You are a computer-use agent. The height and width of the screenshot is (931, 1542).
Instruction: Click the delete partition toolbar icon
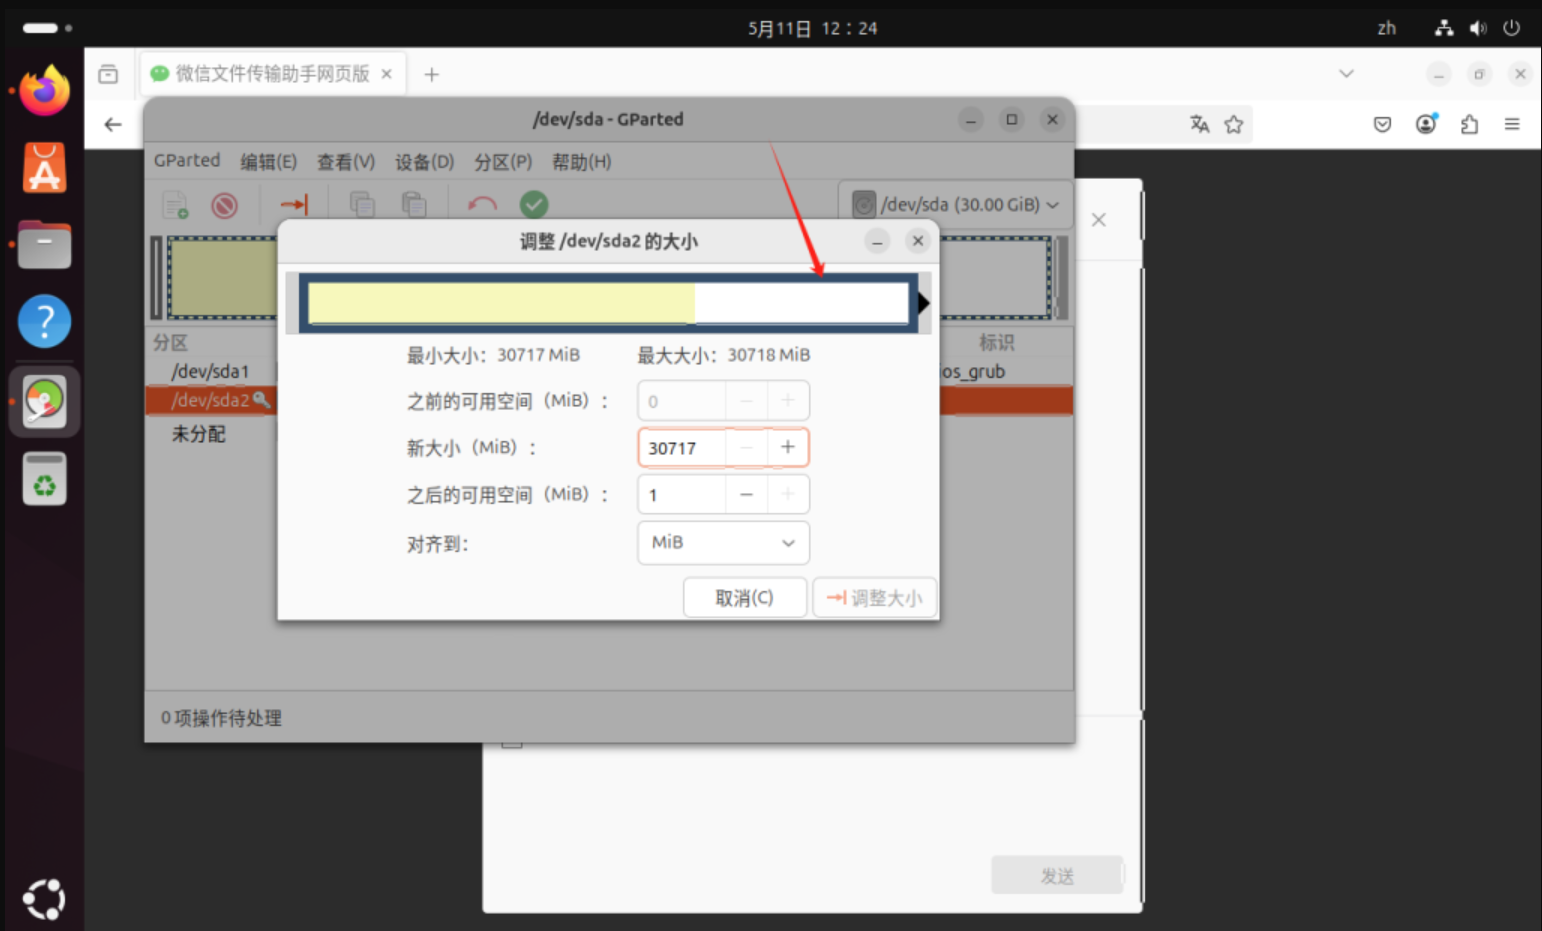[225, 206]
